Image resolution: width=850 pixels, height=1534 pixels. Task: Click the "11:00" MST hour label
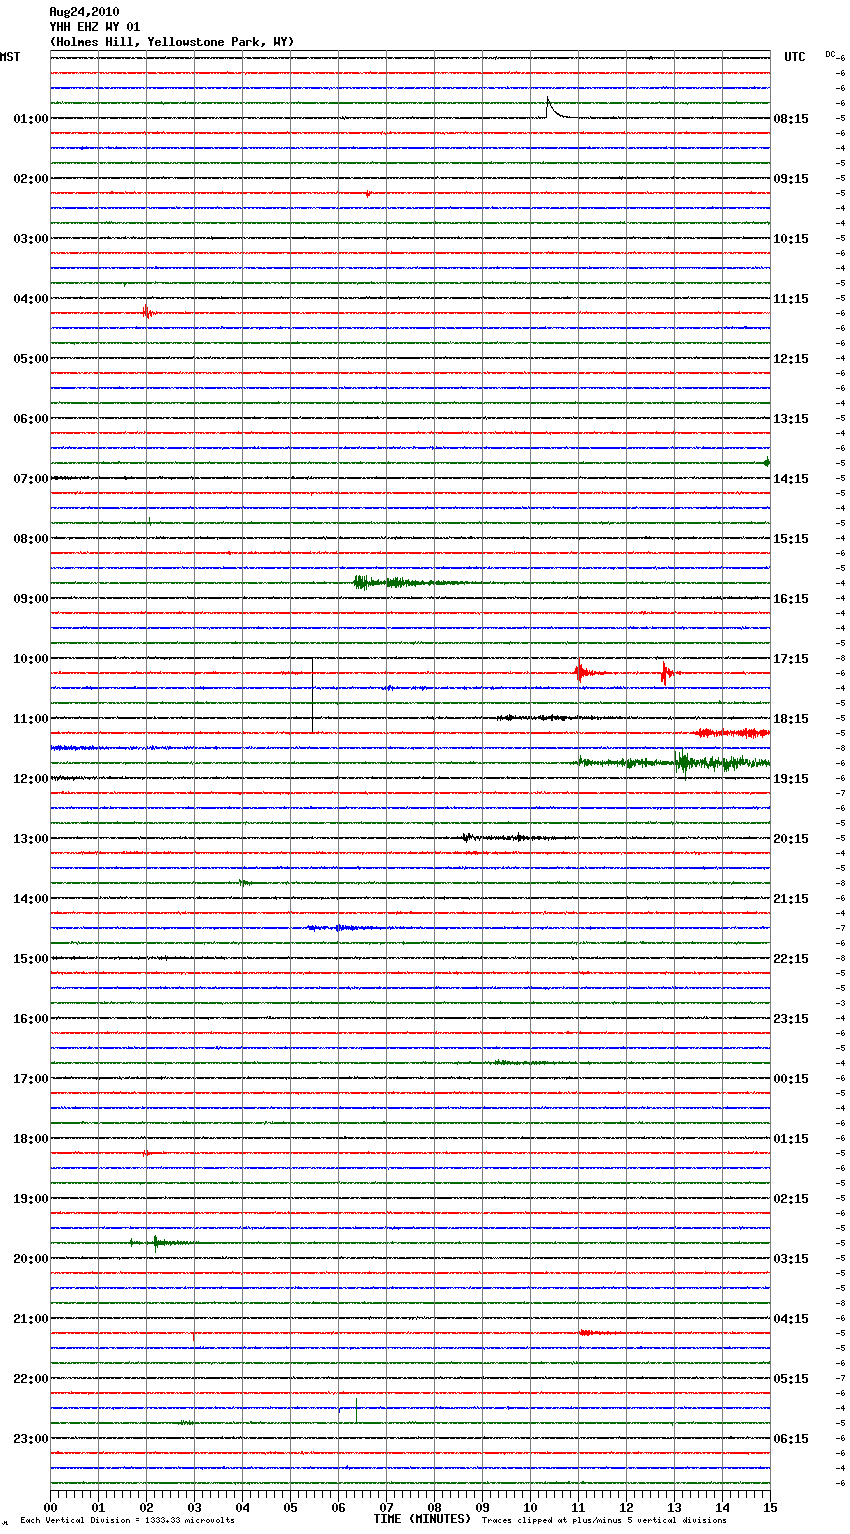31,719
